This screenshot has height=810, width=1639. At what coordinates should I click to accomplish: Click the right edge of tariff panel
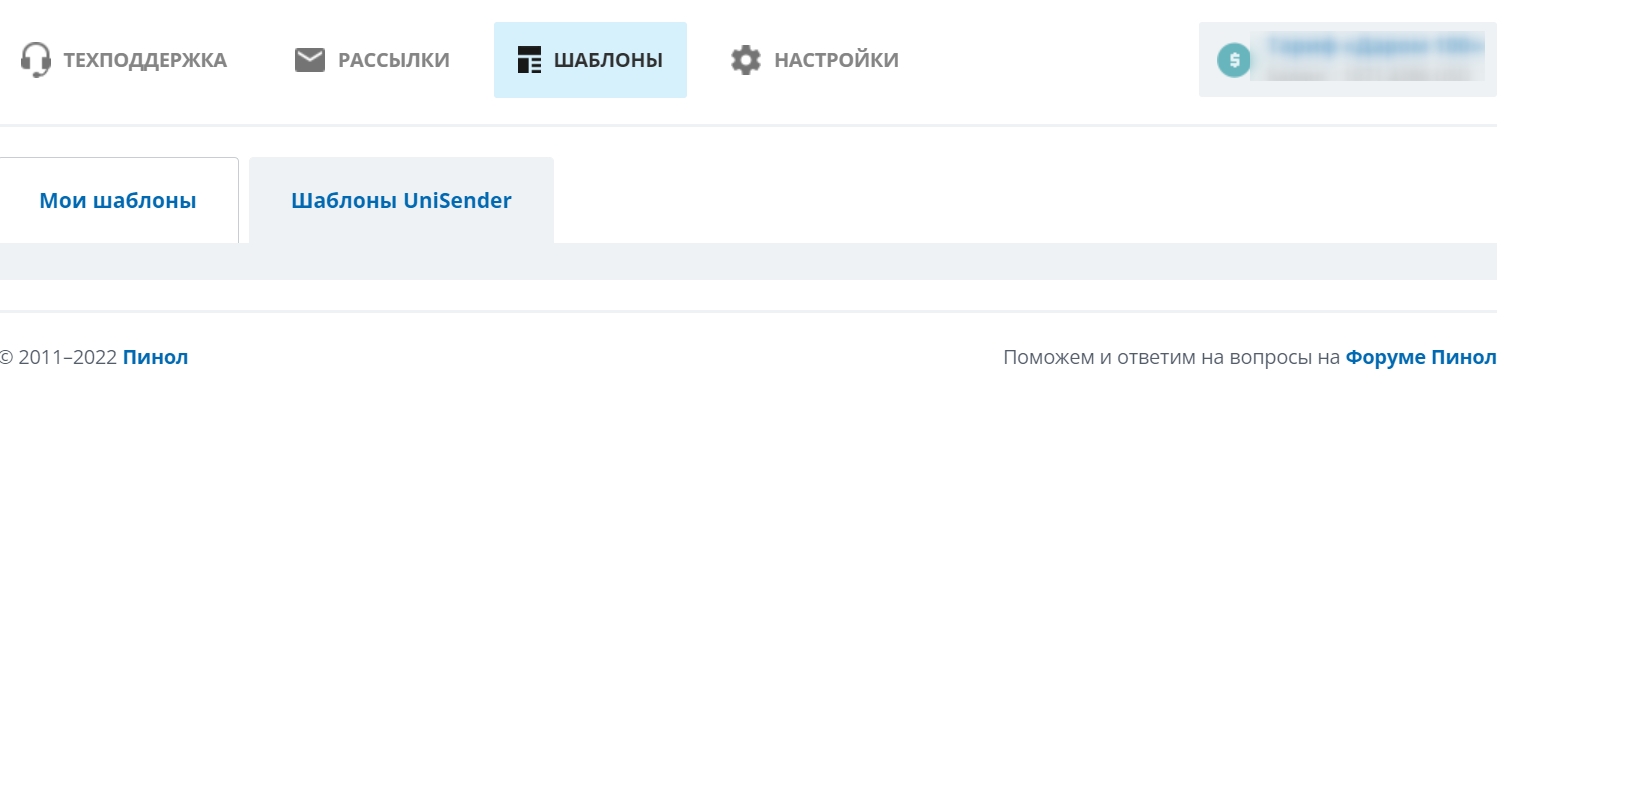pos(1490,60)
